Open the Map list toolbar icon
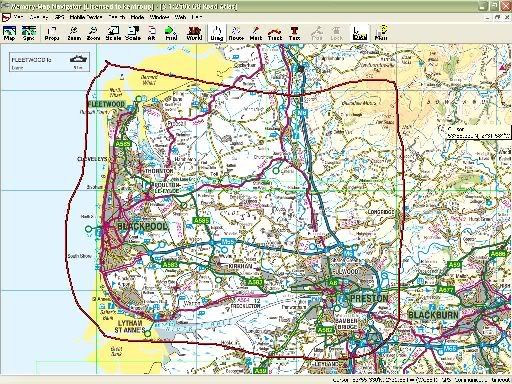This screenshot has width=512, height=384. 9,33
